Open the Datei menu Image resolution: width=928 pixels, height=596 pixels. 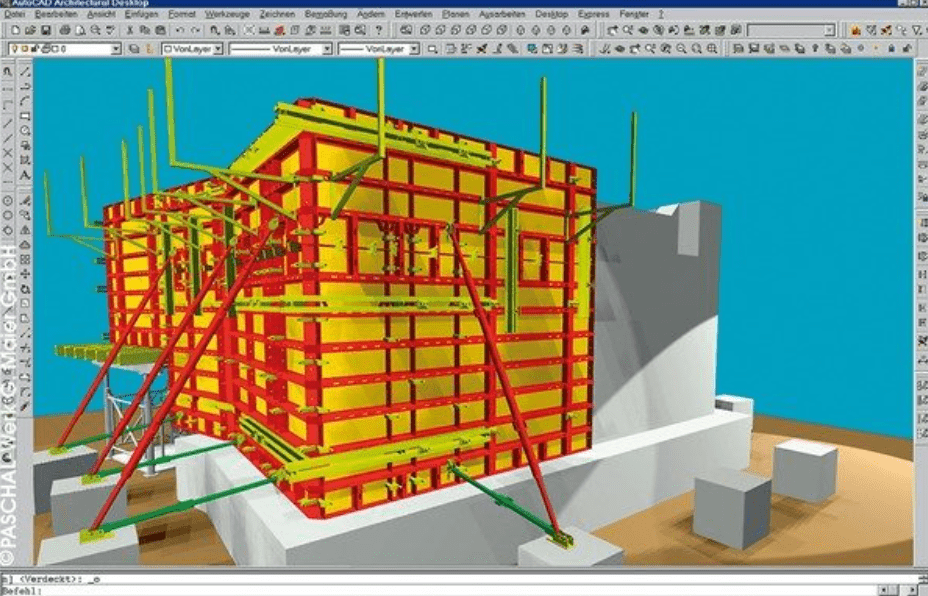tap(14, 15)
